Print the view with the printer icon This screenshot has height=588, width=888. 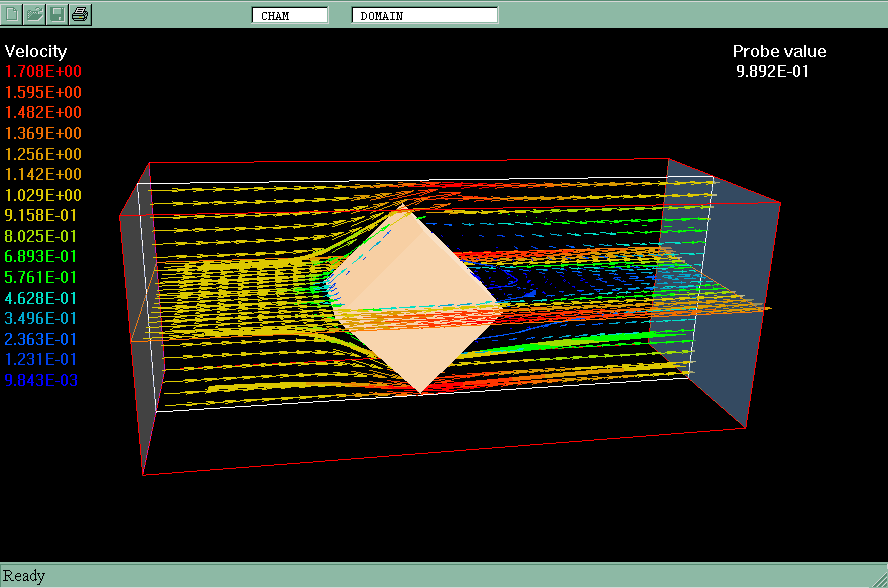coord(80,14)
